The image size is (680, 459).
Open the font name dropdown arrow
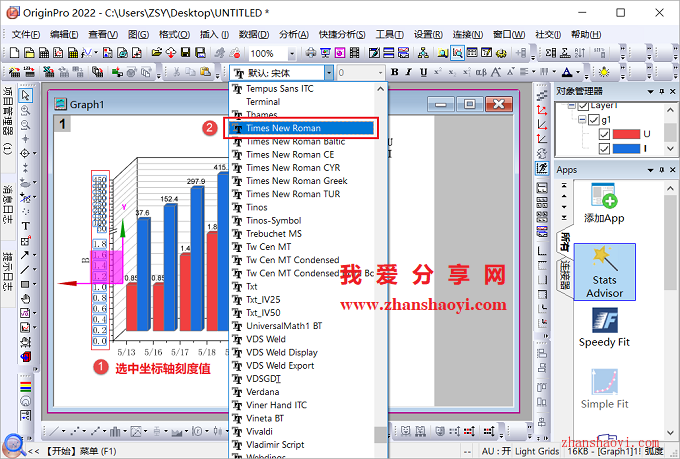pyautogui.click(x=329, y=72)
